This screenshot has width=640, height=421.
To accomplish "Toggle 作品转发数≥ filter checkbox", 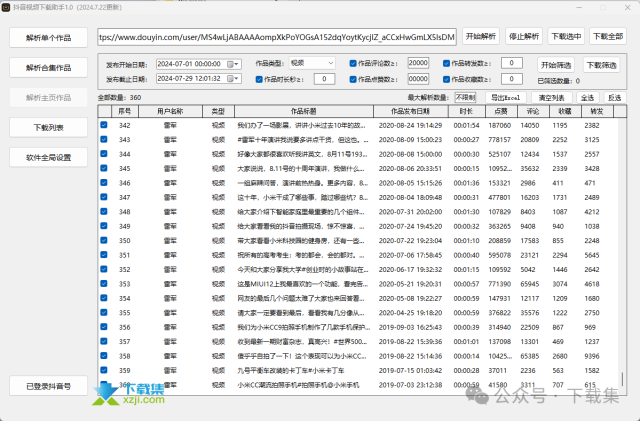I will pyautogui.click(x=446, y=63).
